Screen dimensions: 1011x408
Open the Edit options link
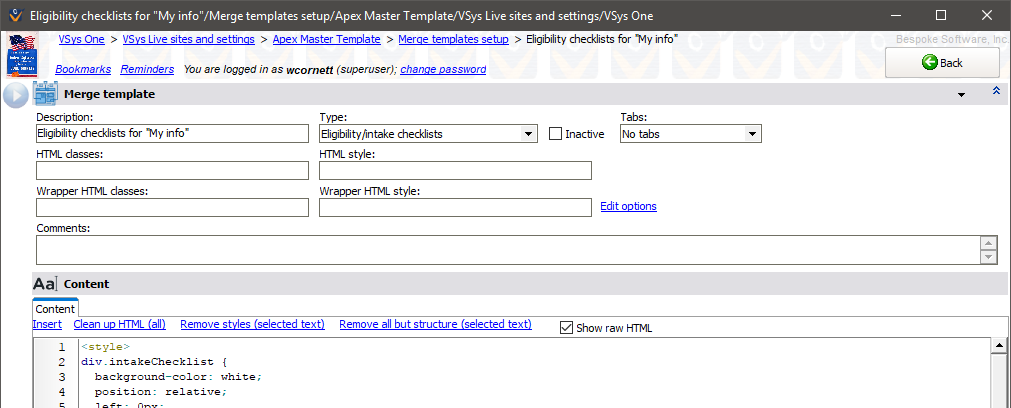628,206
